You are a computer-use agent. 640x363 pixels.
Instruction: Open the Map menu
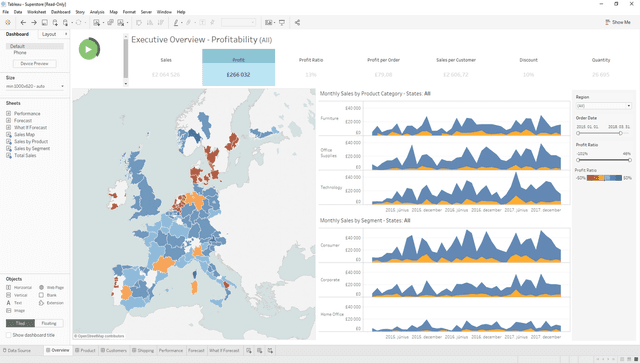[x=113, y=12]
